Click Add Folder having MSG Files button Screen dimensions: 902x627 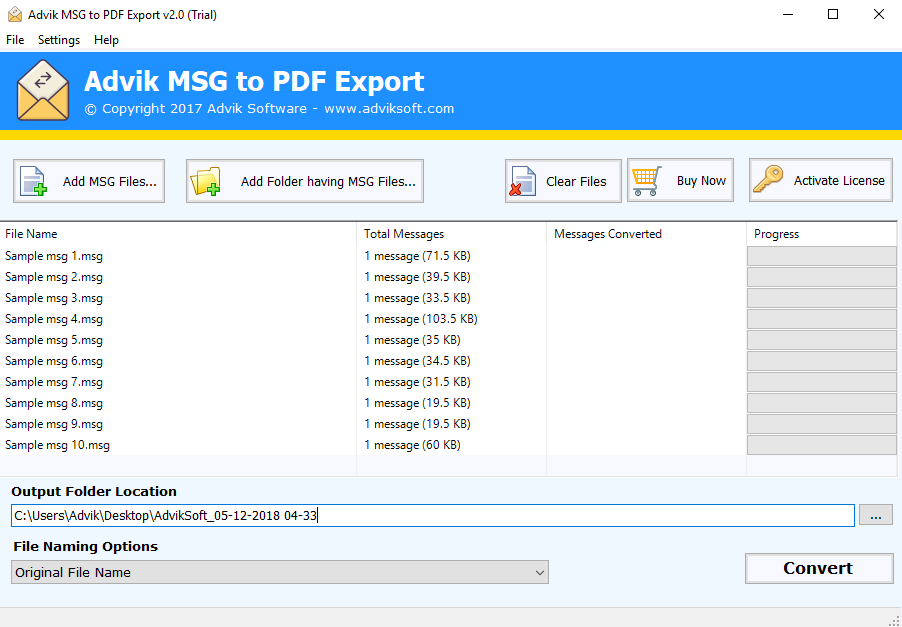(x=305, y=181)
